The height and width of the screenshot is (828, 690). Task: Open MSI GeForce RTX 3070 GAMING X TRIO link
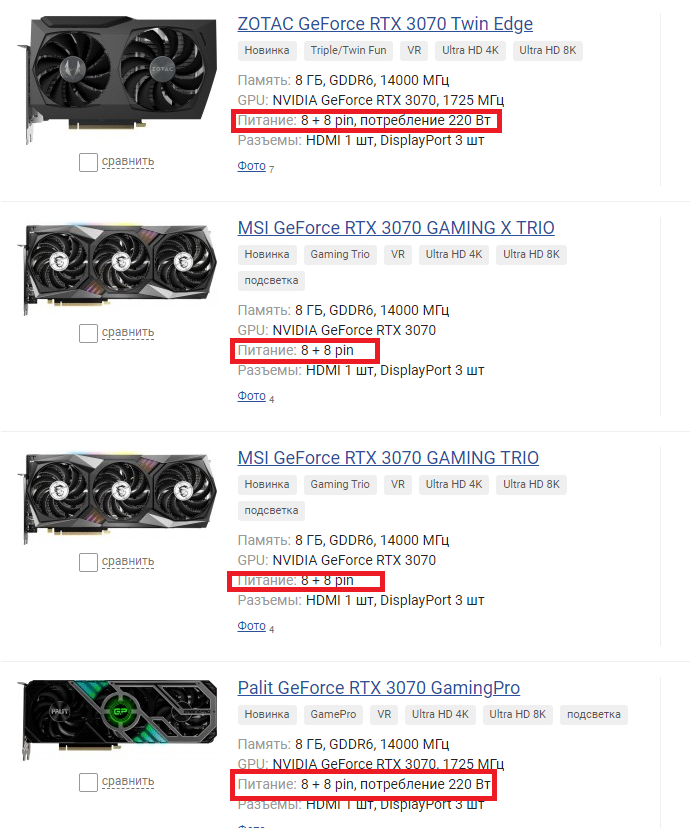[396, 228]
